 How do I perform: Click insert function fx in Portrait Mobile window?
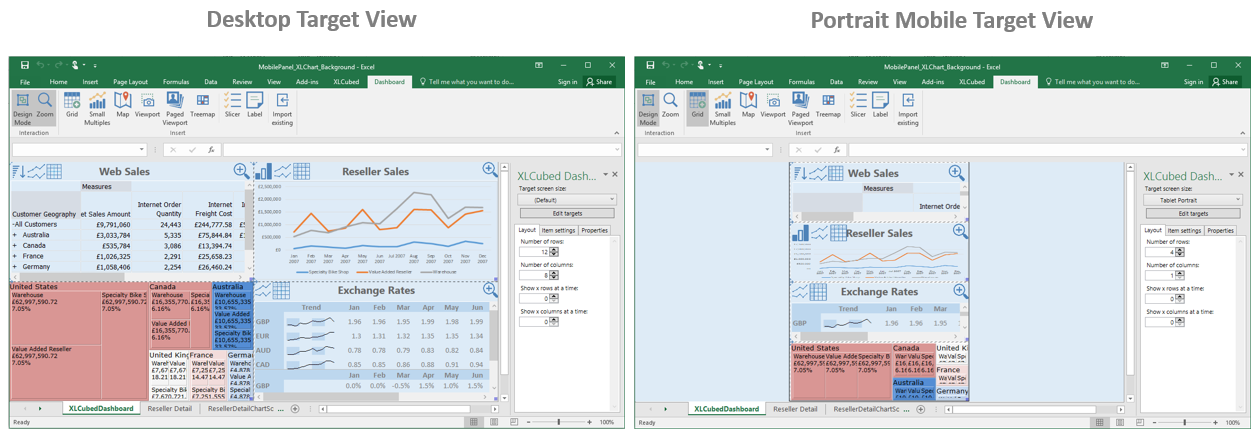coord(835,150)
